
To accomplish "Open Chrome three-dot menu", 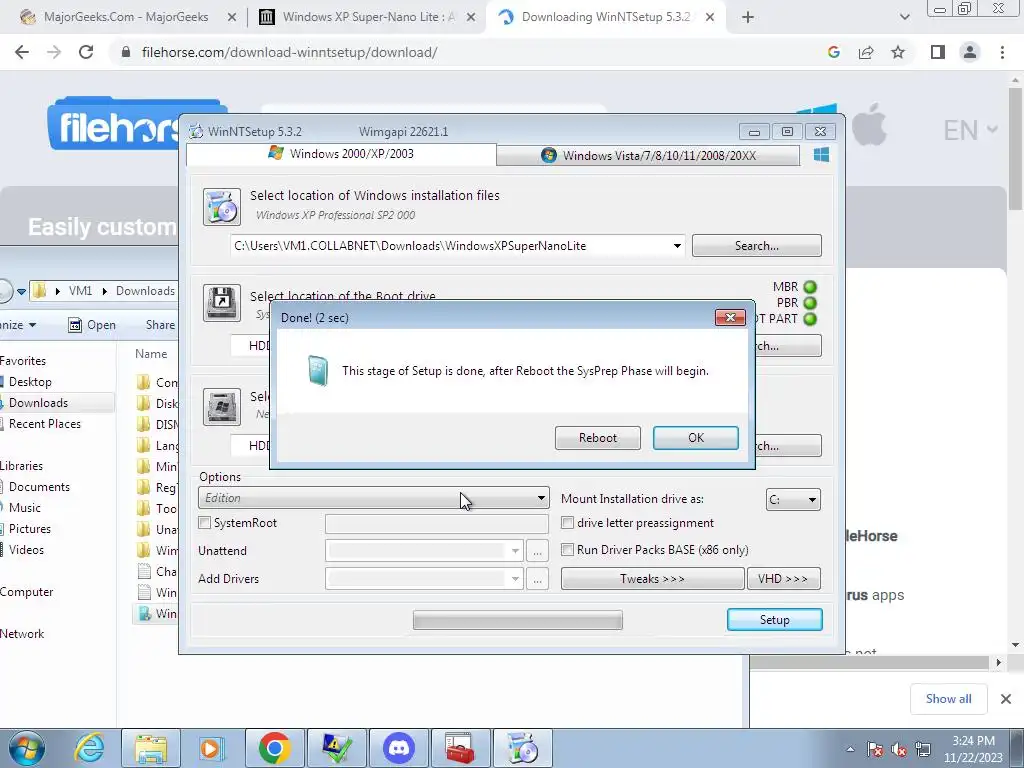I will coord(1002,52).
